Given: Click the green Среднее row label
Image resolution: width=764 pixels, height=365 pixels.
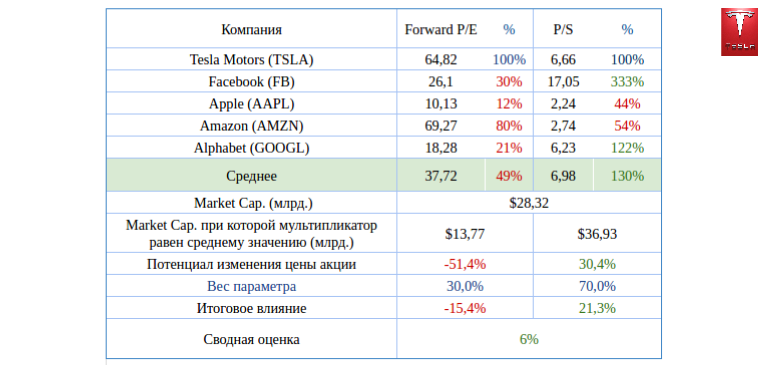Looking at the screenshot, I should coord(251,176).
